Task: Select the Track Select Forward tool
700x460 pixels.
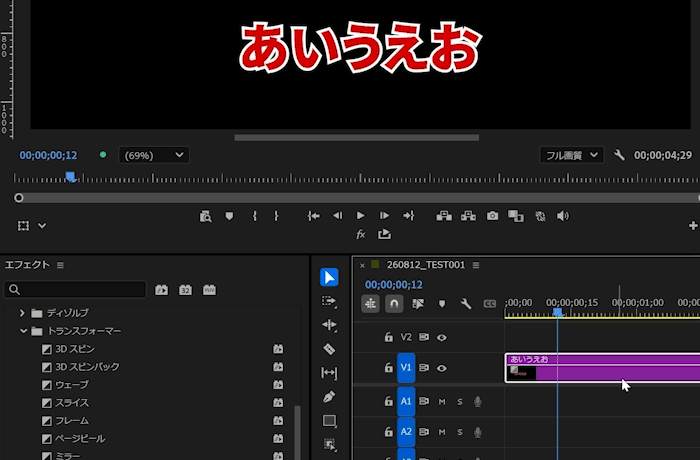Action: (x=329, y=301)
